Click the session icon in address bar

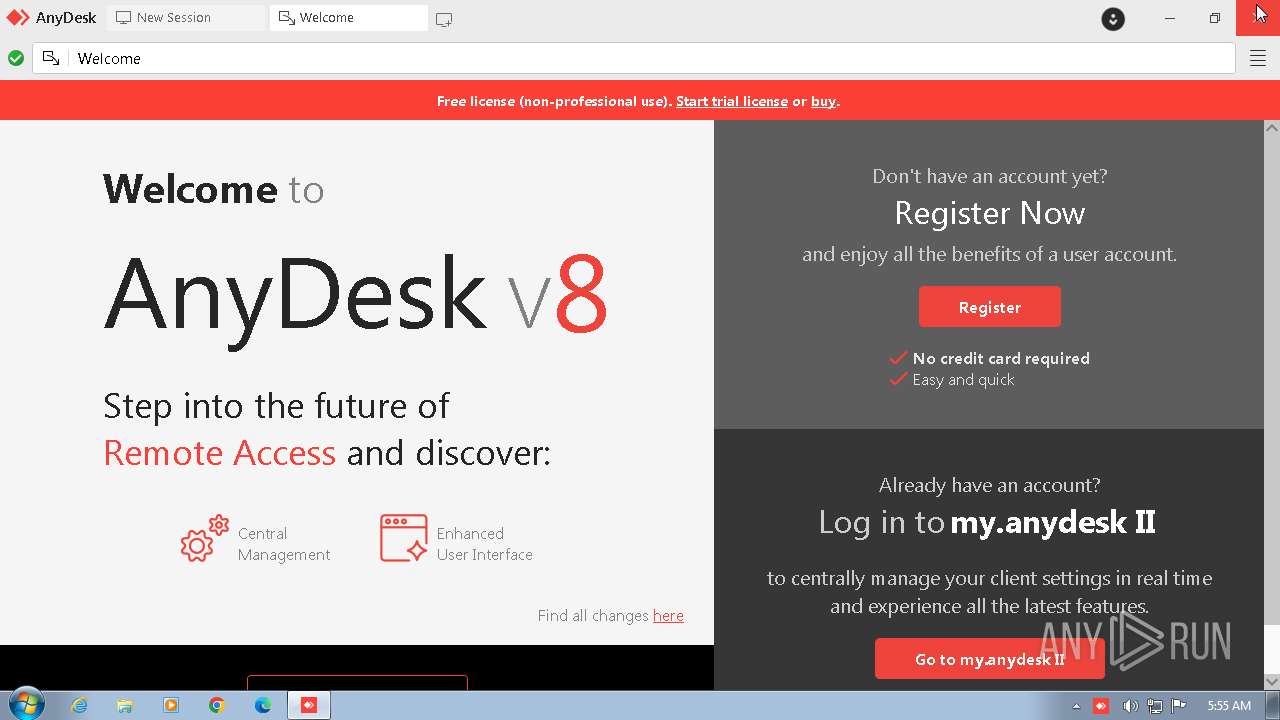51,59
